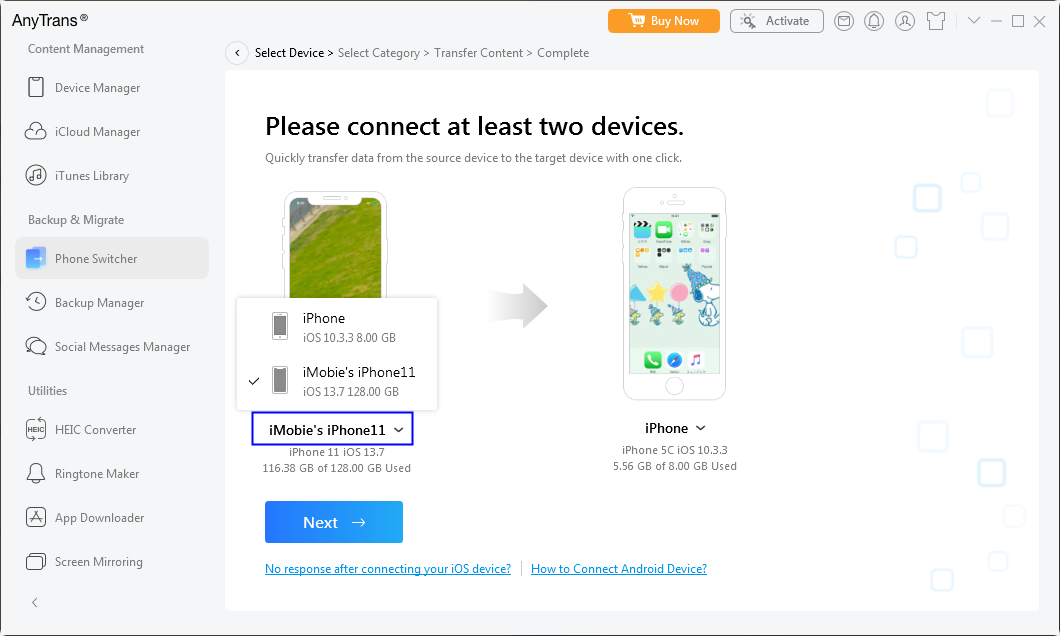Click the iCloud Manager cloud icon

[36, 132]
